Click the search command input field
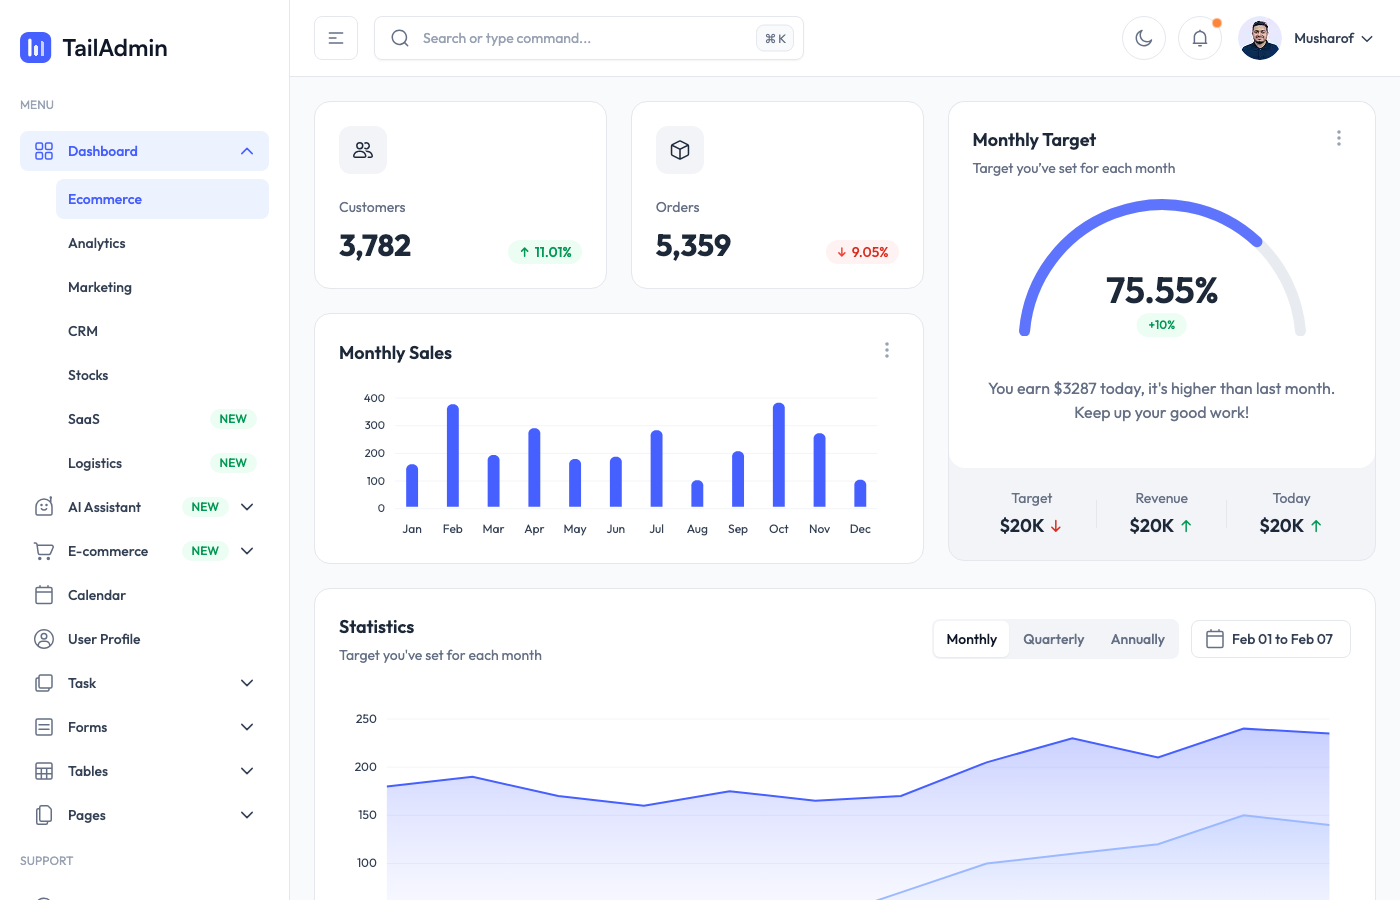This screenshot has width=1400, height=900. click(589, 37)
